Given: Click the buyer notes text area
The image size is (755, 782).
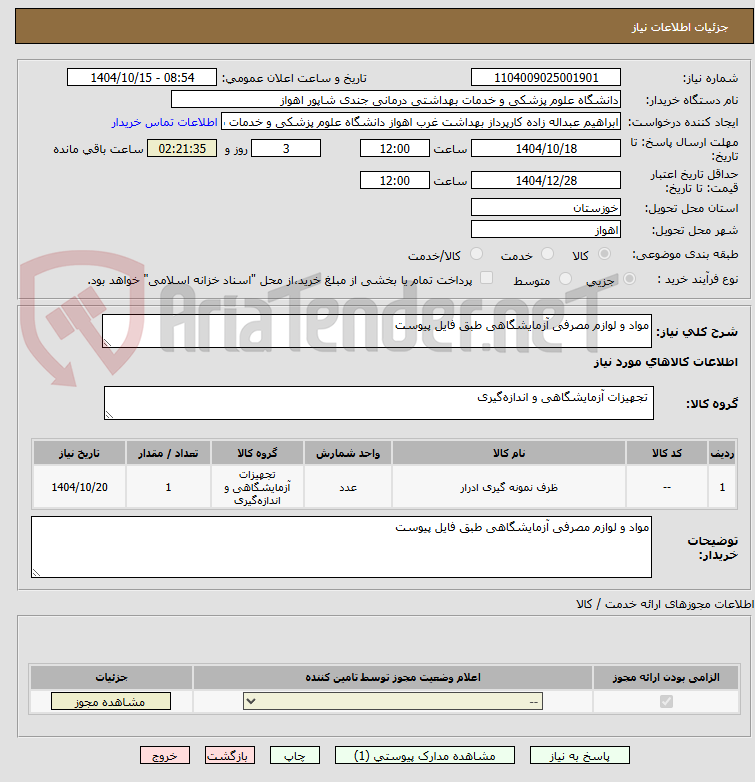Looking at the screenshot, I should tap(342, 547).
